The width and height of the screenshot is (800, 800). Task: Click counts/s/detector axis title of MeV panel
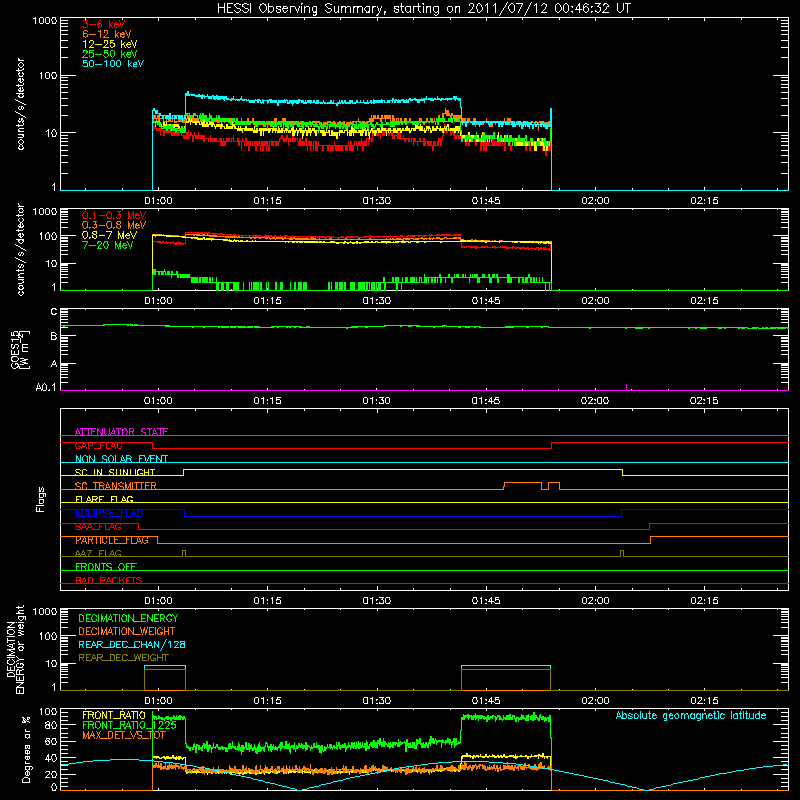(20, 249)
